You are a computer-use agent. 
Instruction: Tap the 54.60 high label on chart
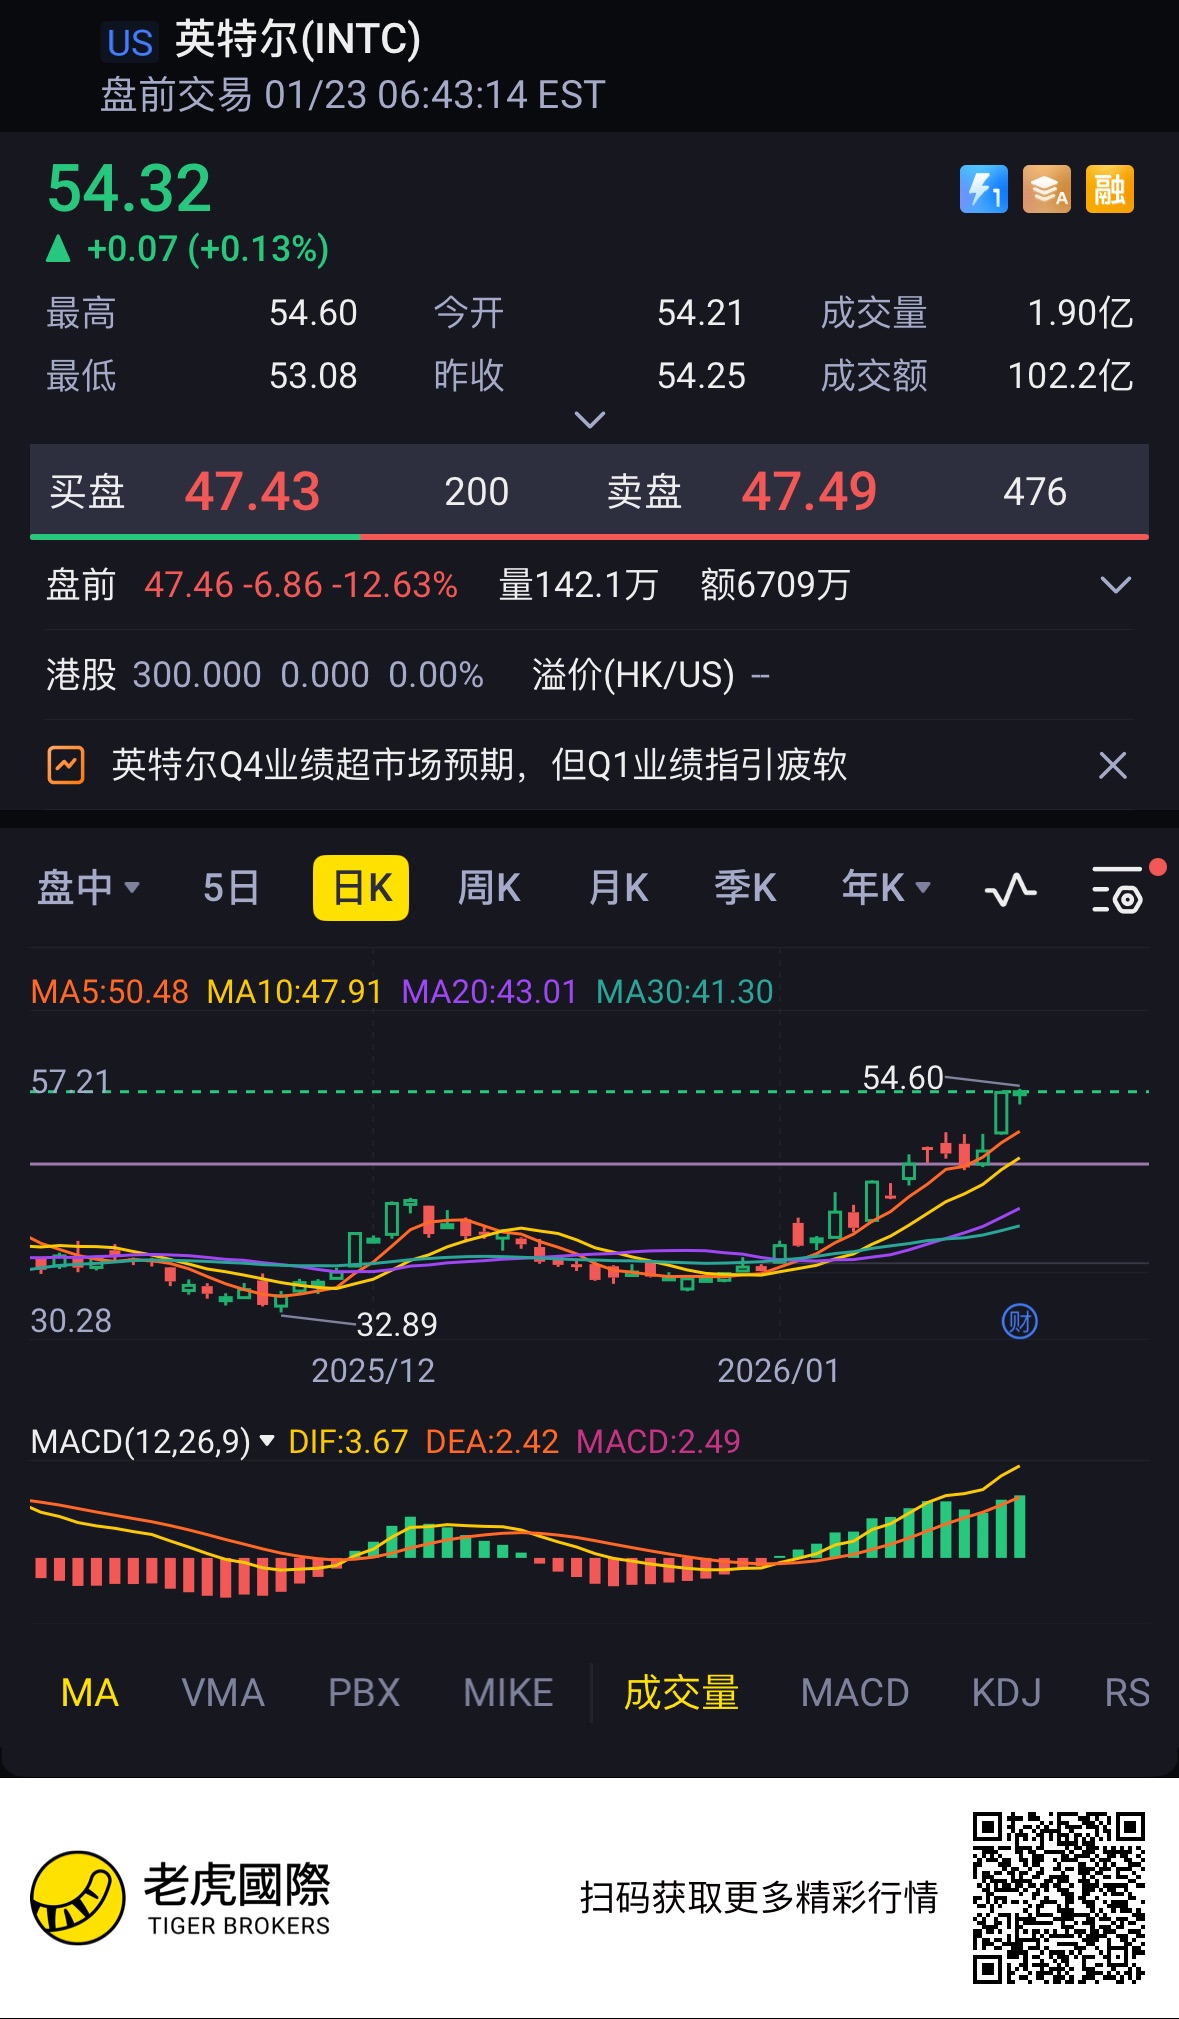tap(902, 1077)
